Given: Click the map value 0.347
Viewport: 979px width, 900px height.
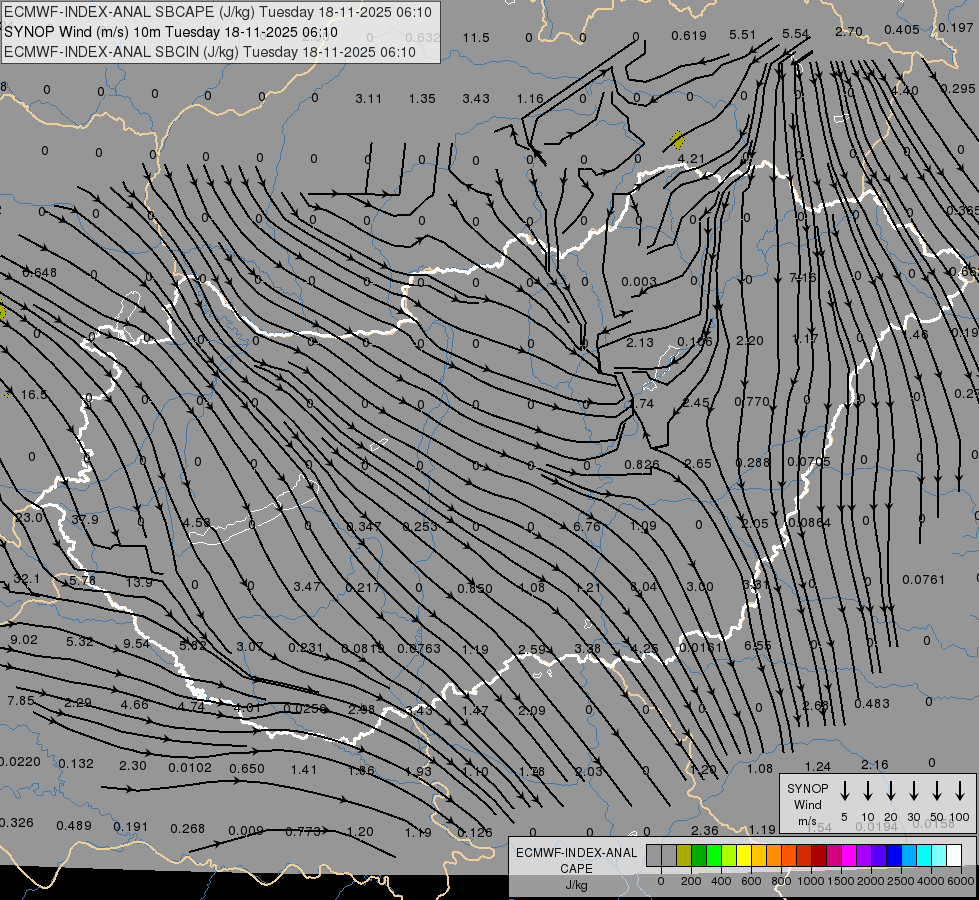Looking at the screenshot, I should (x=364, y=527).
